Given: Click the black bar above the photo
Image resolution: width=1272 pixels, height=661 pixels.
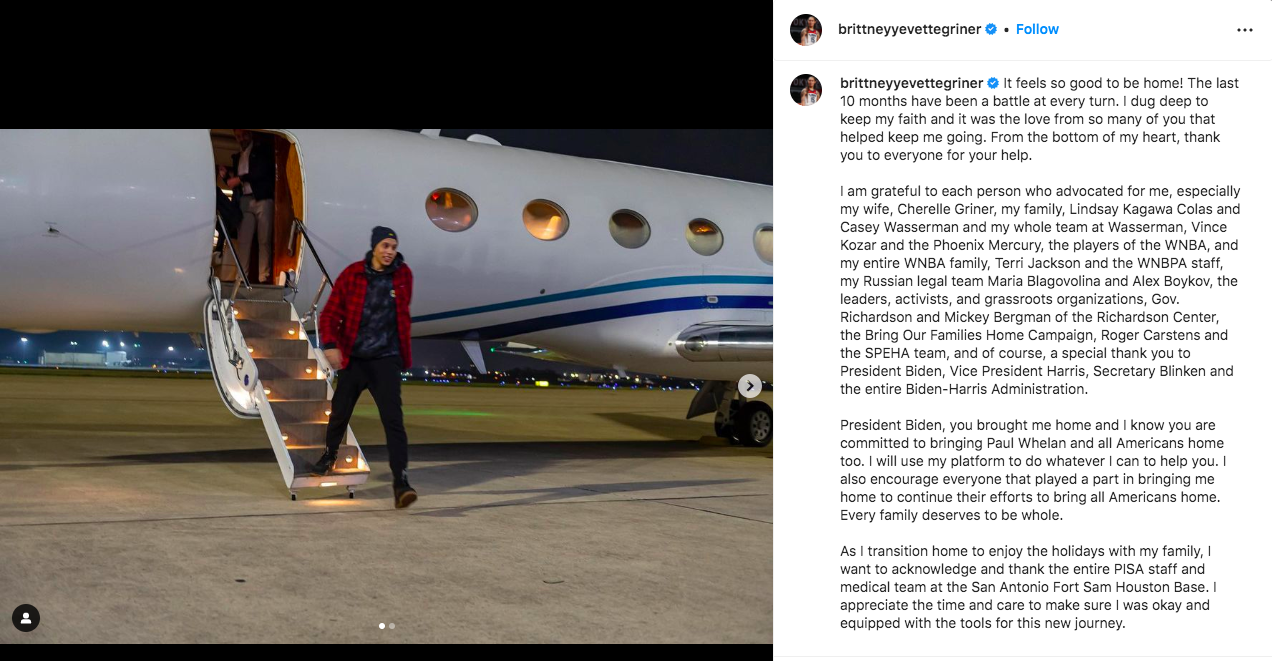Looking at the screenshot, I should point(386,64).
